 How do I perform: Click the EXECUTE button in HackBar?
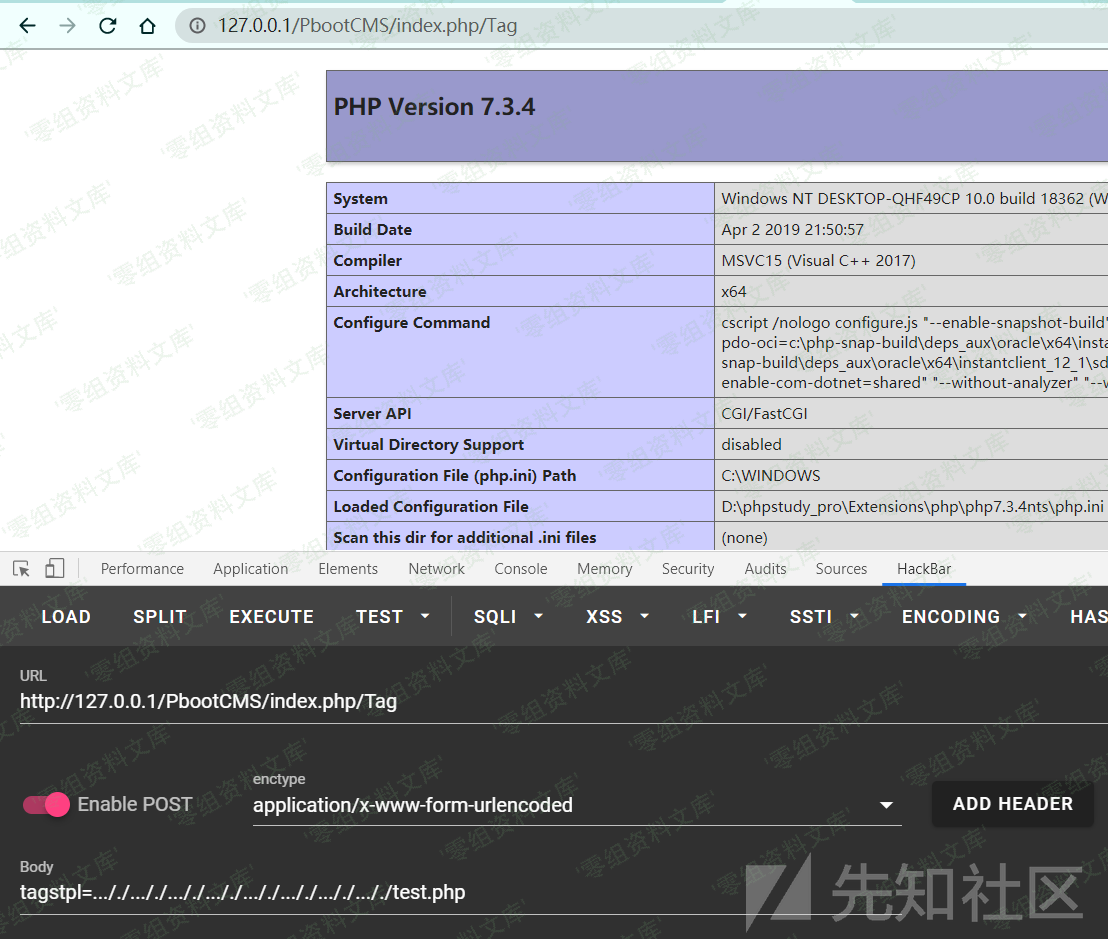coord(271,616)
